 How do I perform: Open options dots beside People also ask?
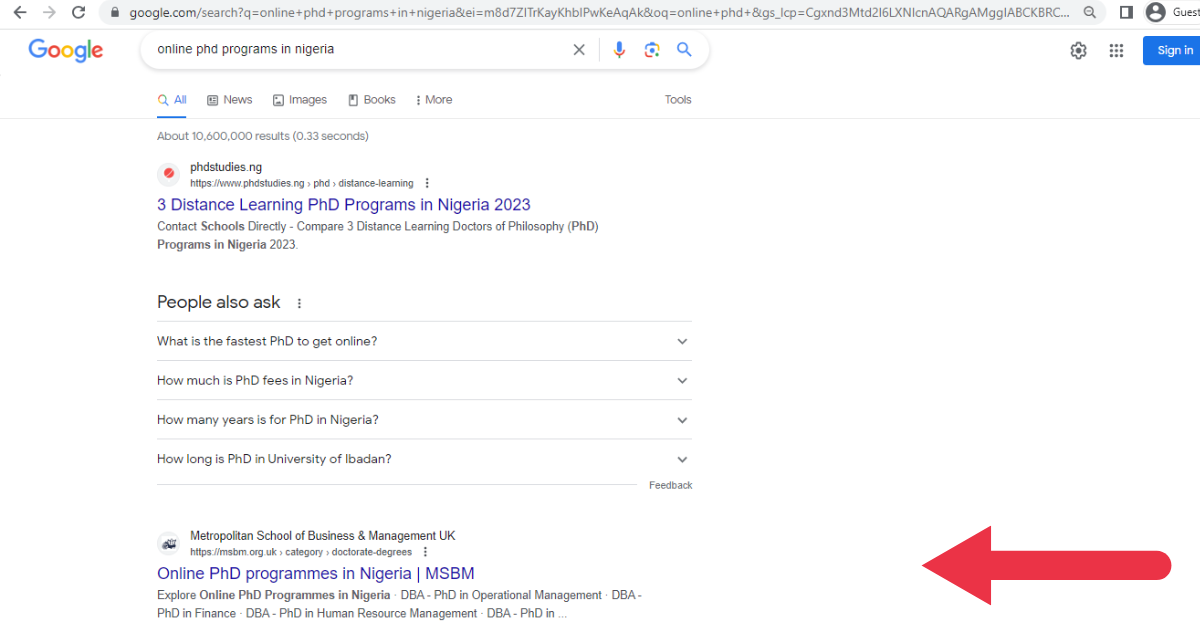[298, 303]
